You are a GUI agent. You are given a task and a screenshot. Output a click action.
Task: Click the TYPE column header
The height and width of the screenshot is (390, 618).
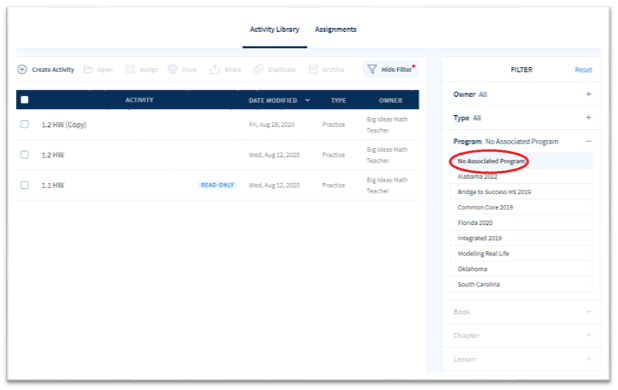[338, 100]
